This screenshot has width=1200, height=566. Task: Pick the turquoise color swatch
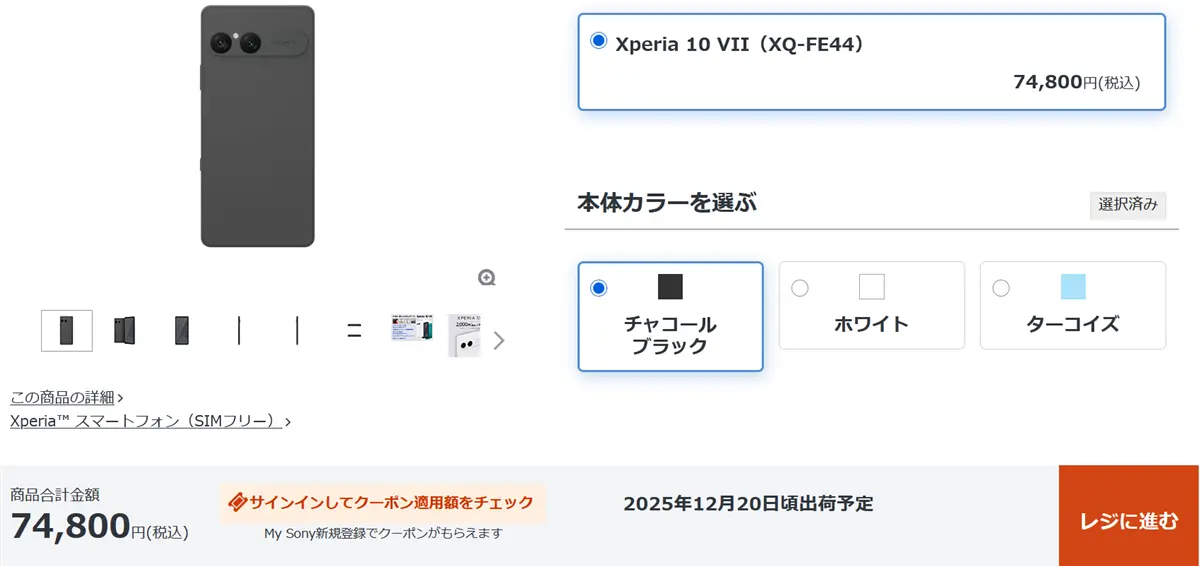click(x=1073, y=287)
